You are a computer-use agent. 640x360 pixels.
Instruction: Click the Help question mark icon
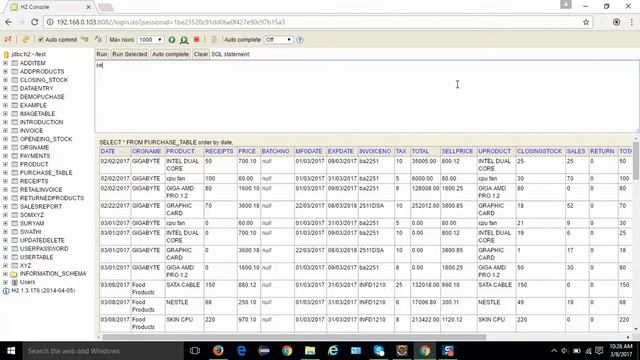pyautogui.click(x=300, y=40)
